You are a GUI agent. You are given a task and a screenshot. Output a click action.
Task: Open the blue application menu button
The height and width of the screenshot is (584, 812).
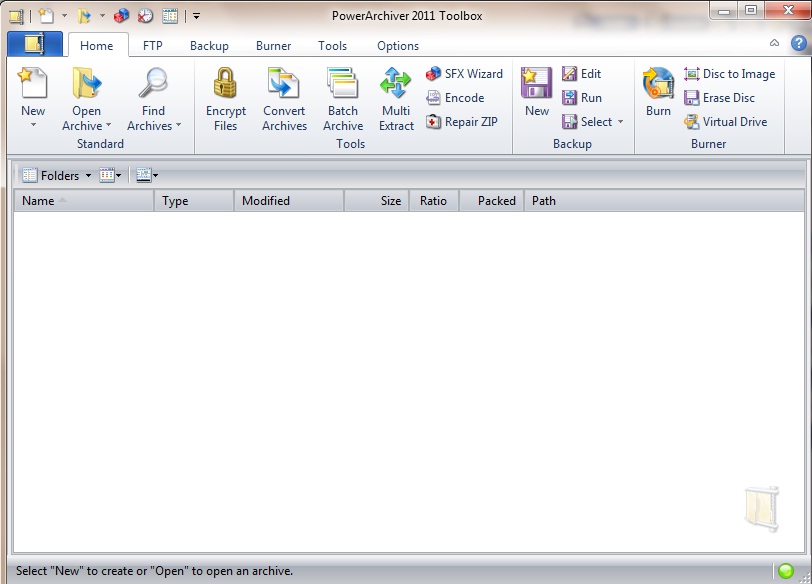tap(35, 44)
